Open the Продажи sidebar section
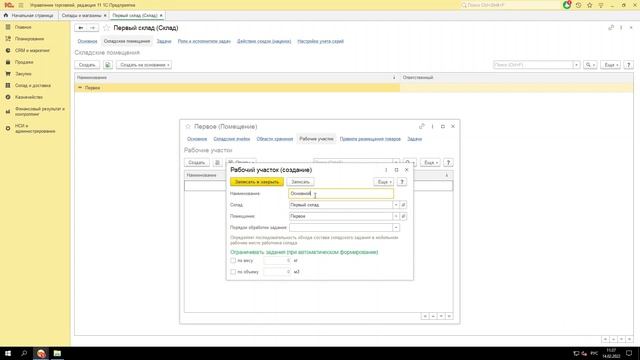The width and height of the screenshot is (640, 360). pyautogui.click(x=24, y=62)
